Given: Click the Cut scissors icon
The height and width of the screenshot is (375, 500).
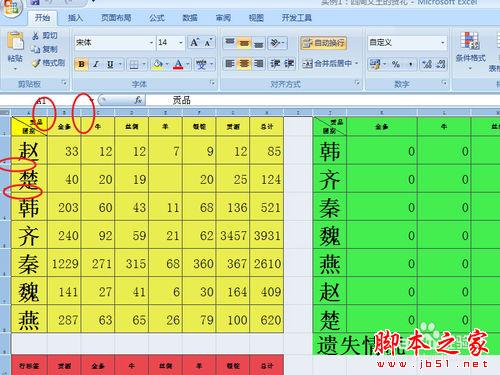Looking at the screenshot, I should pos(35,36).
